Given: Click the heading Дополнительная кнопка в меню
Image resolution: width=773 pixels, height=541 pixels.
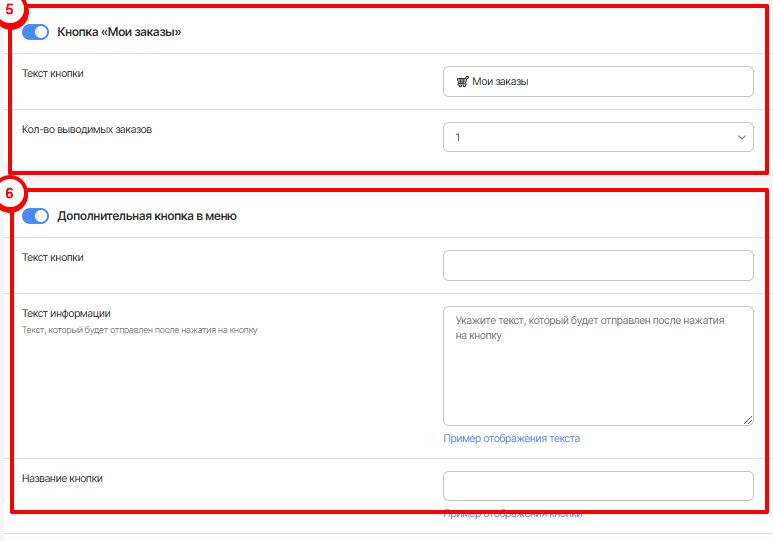Looking at the screenshot, I should (147, 216).
